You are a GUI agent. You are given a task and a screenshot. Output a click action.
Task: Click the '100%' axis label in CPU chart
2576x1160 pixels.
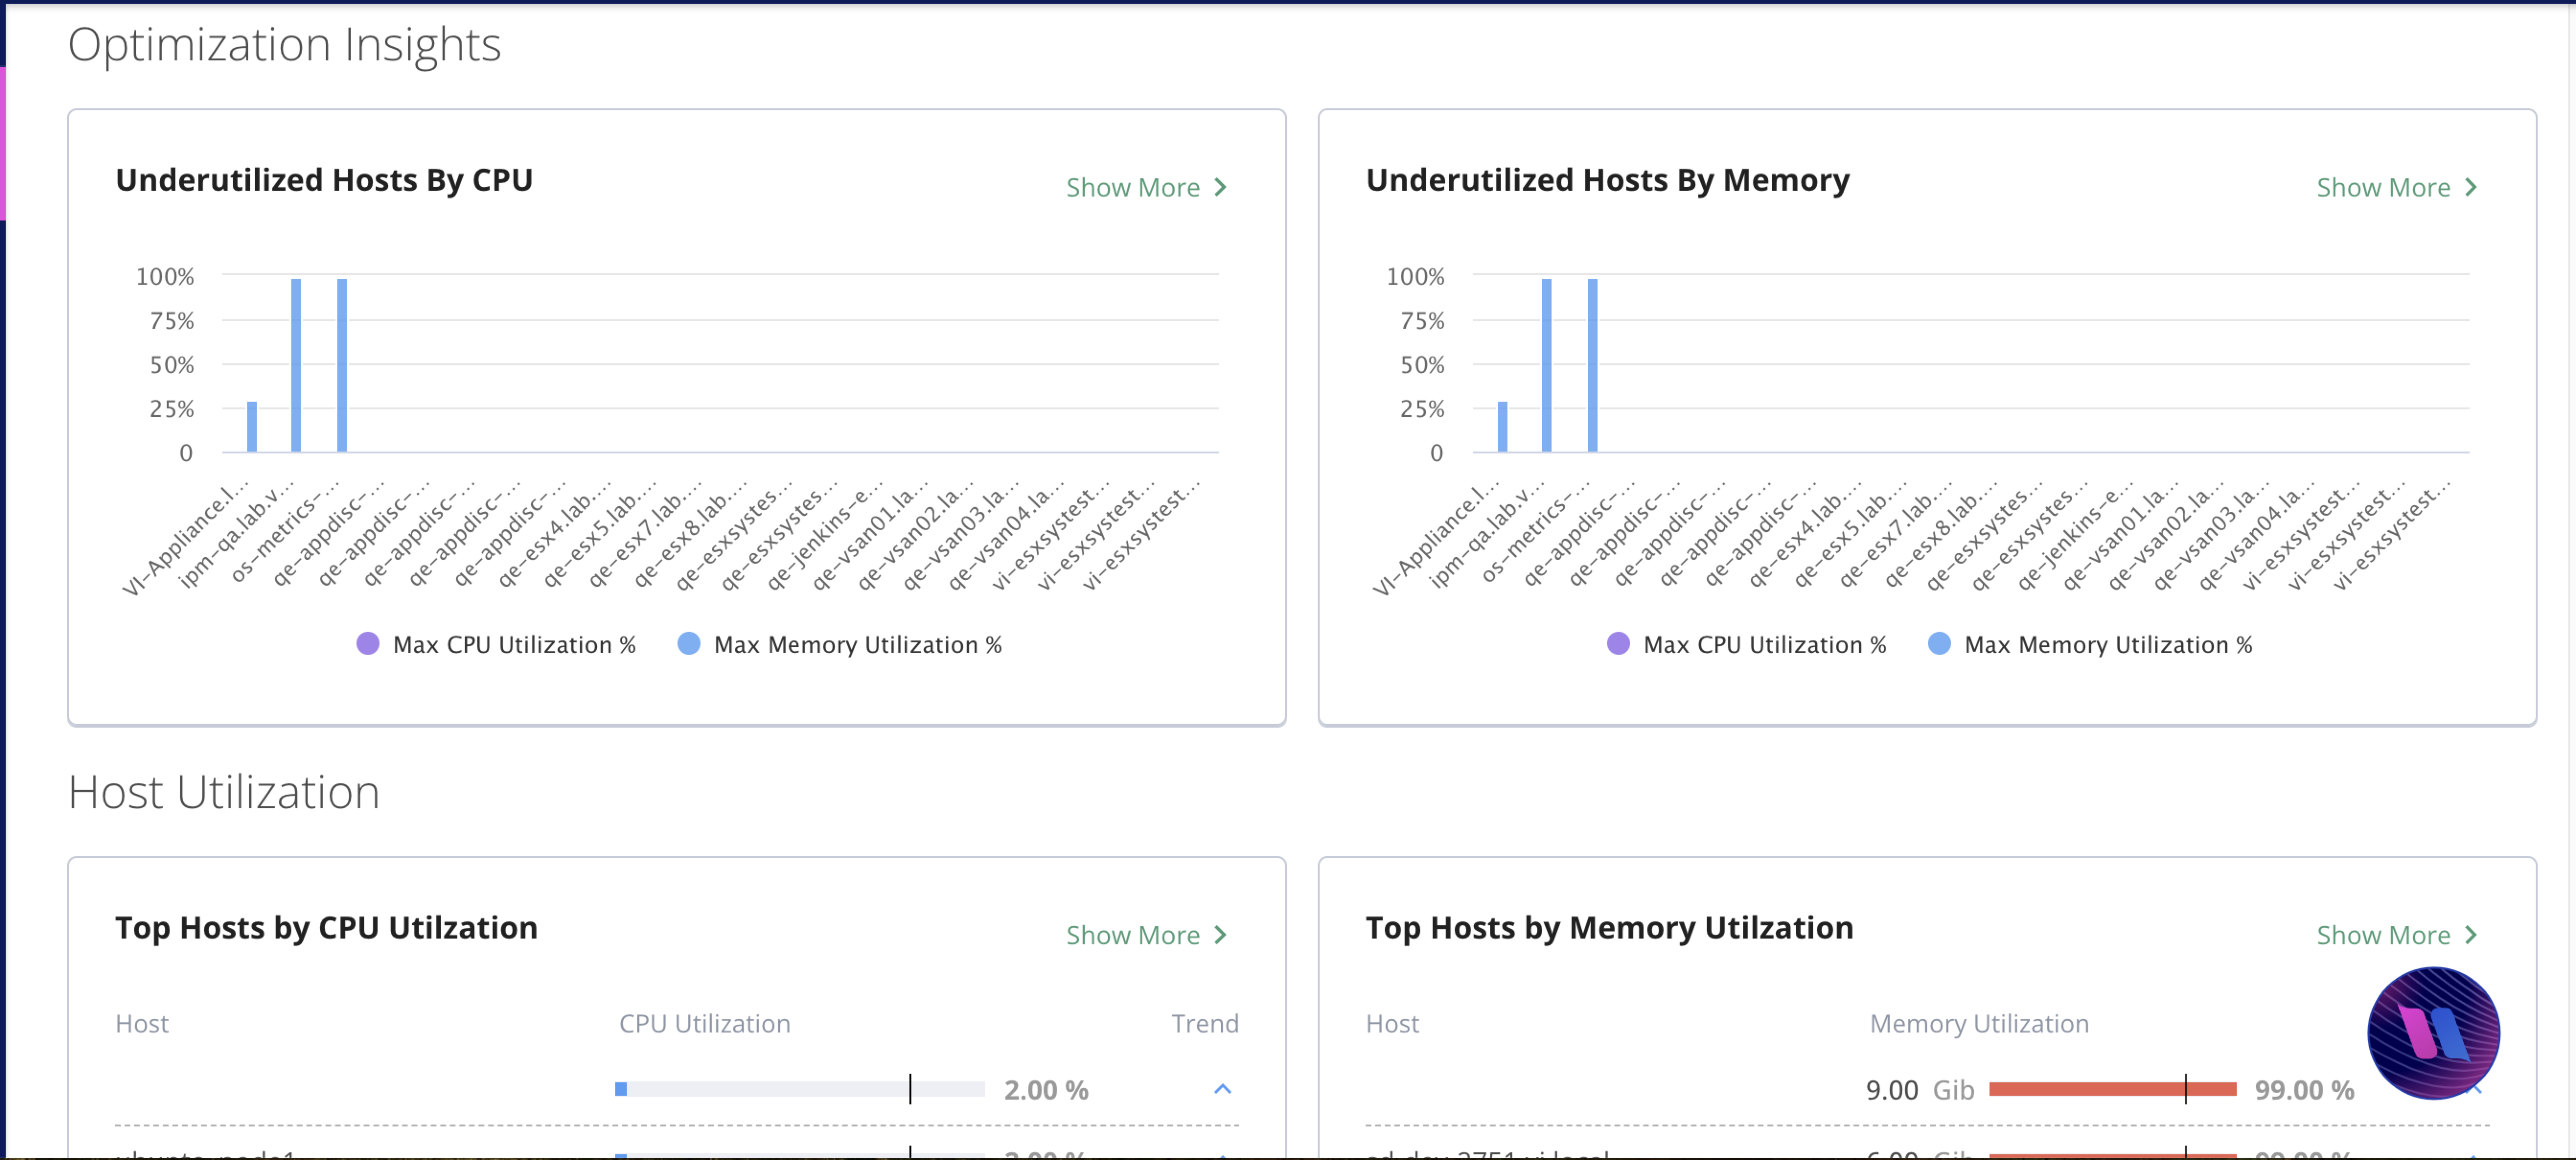pos(165,276)
